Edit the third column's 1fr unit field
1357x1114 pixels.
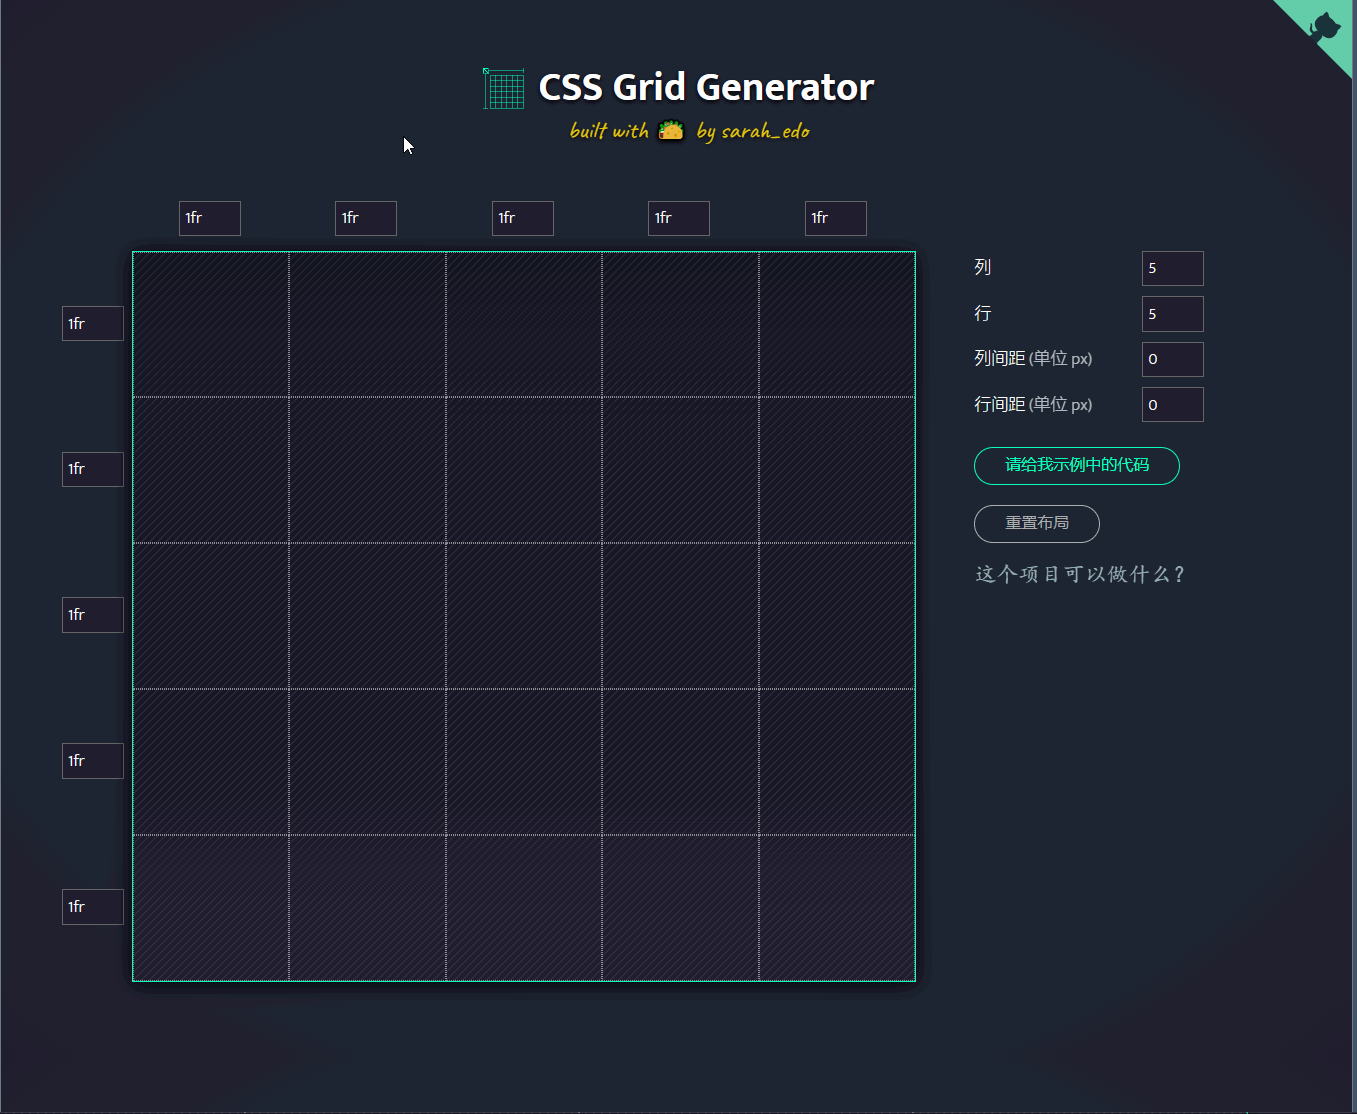pos(523,218)
